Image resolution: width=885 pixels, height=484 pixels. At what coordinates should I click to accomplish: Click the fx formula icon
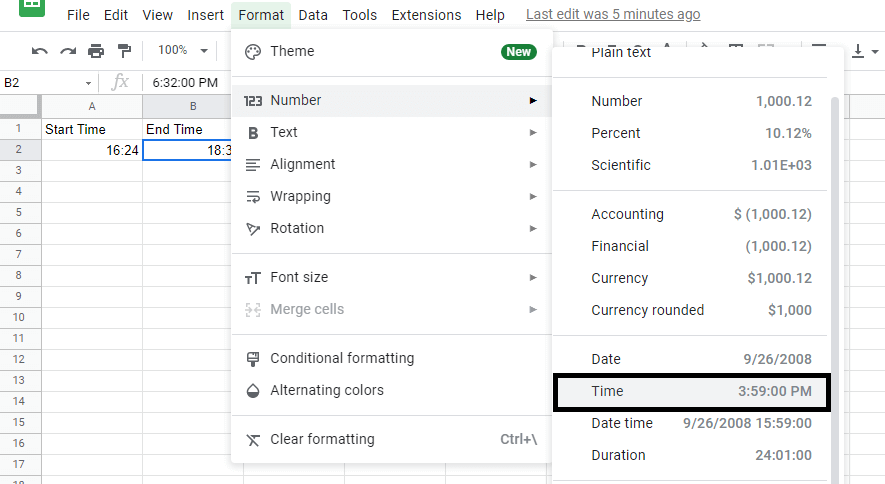click(x=120, y=82)
